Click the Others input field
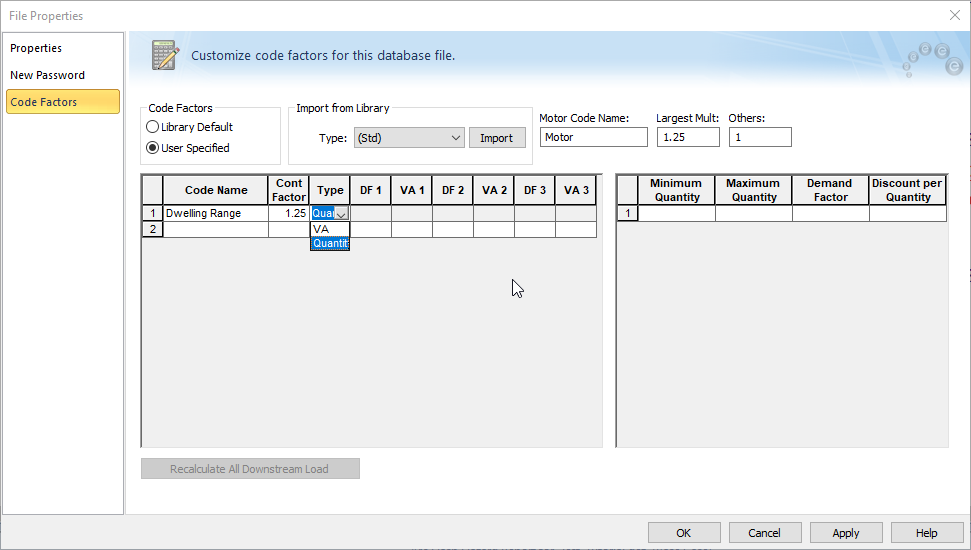Viewport: 971px width, 550px height. tap(759, 137)
